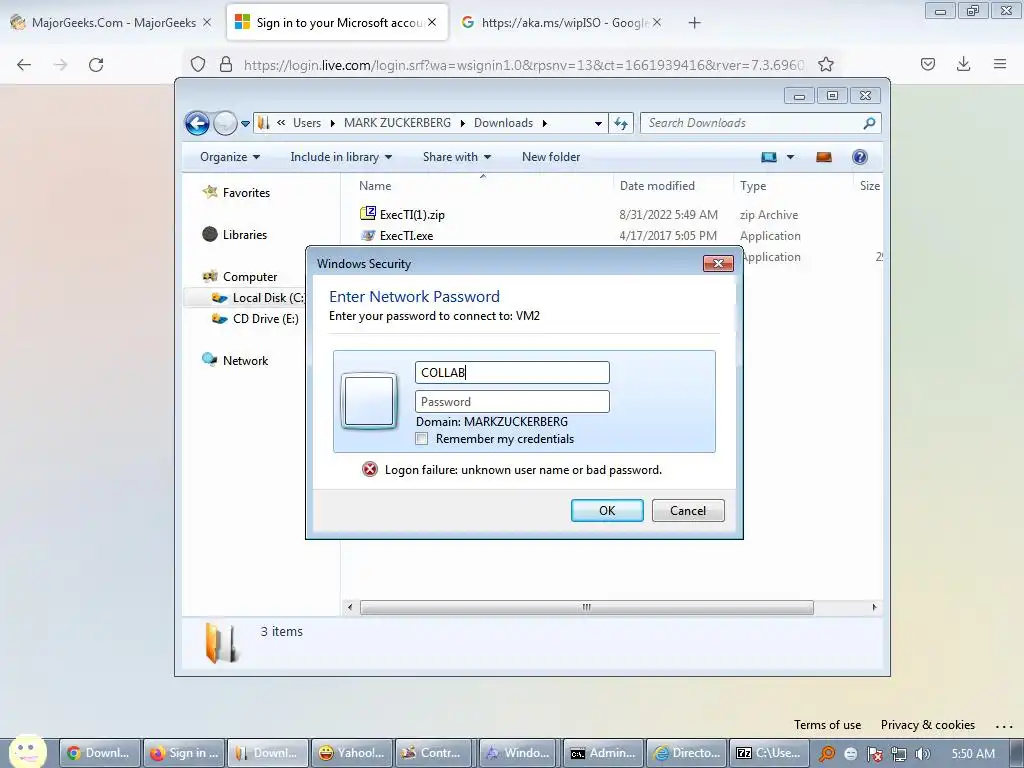
Task: Bookmark this page with the star
Action: click(826, 64)
